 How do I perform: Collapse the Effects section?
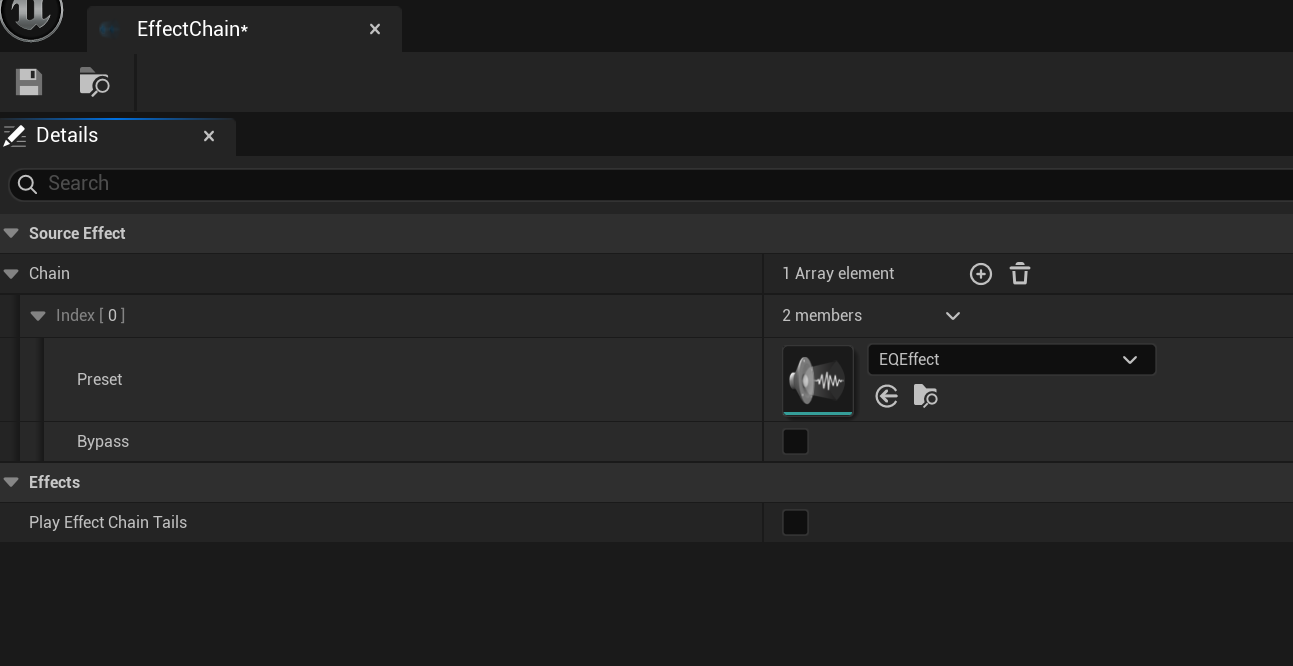[x=11, y=483]
